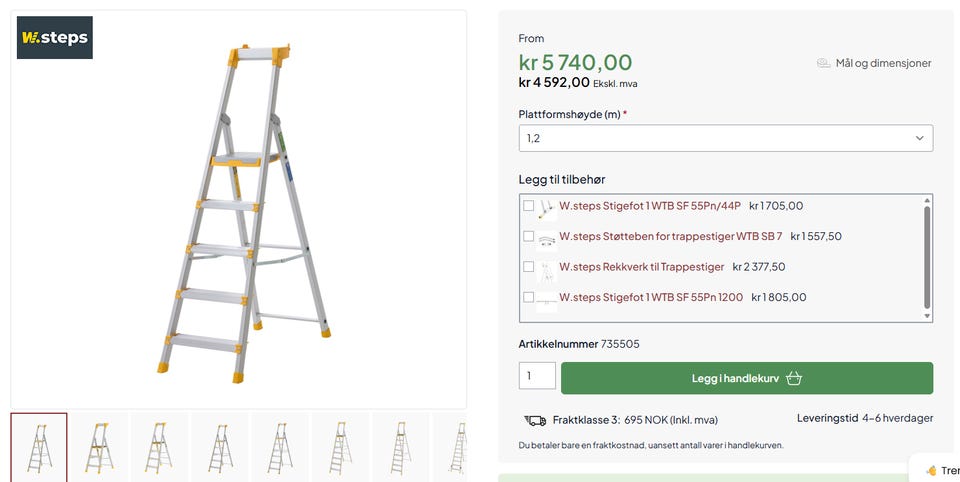Click the Stigefot 55Pn 1200 accessory image icon

point(546,301)
